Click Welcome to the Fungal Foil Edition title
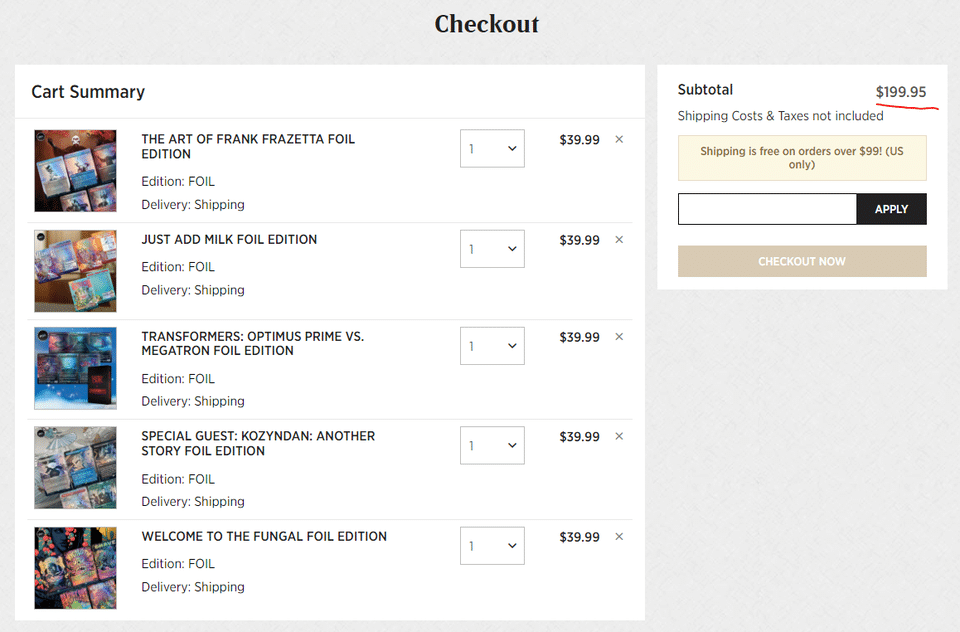 tap(264, 537)
